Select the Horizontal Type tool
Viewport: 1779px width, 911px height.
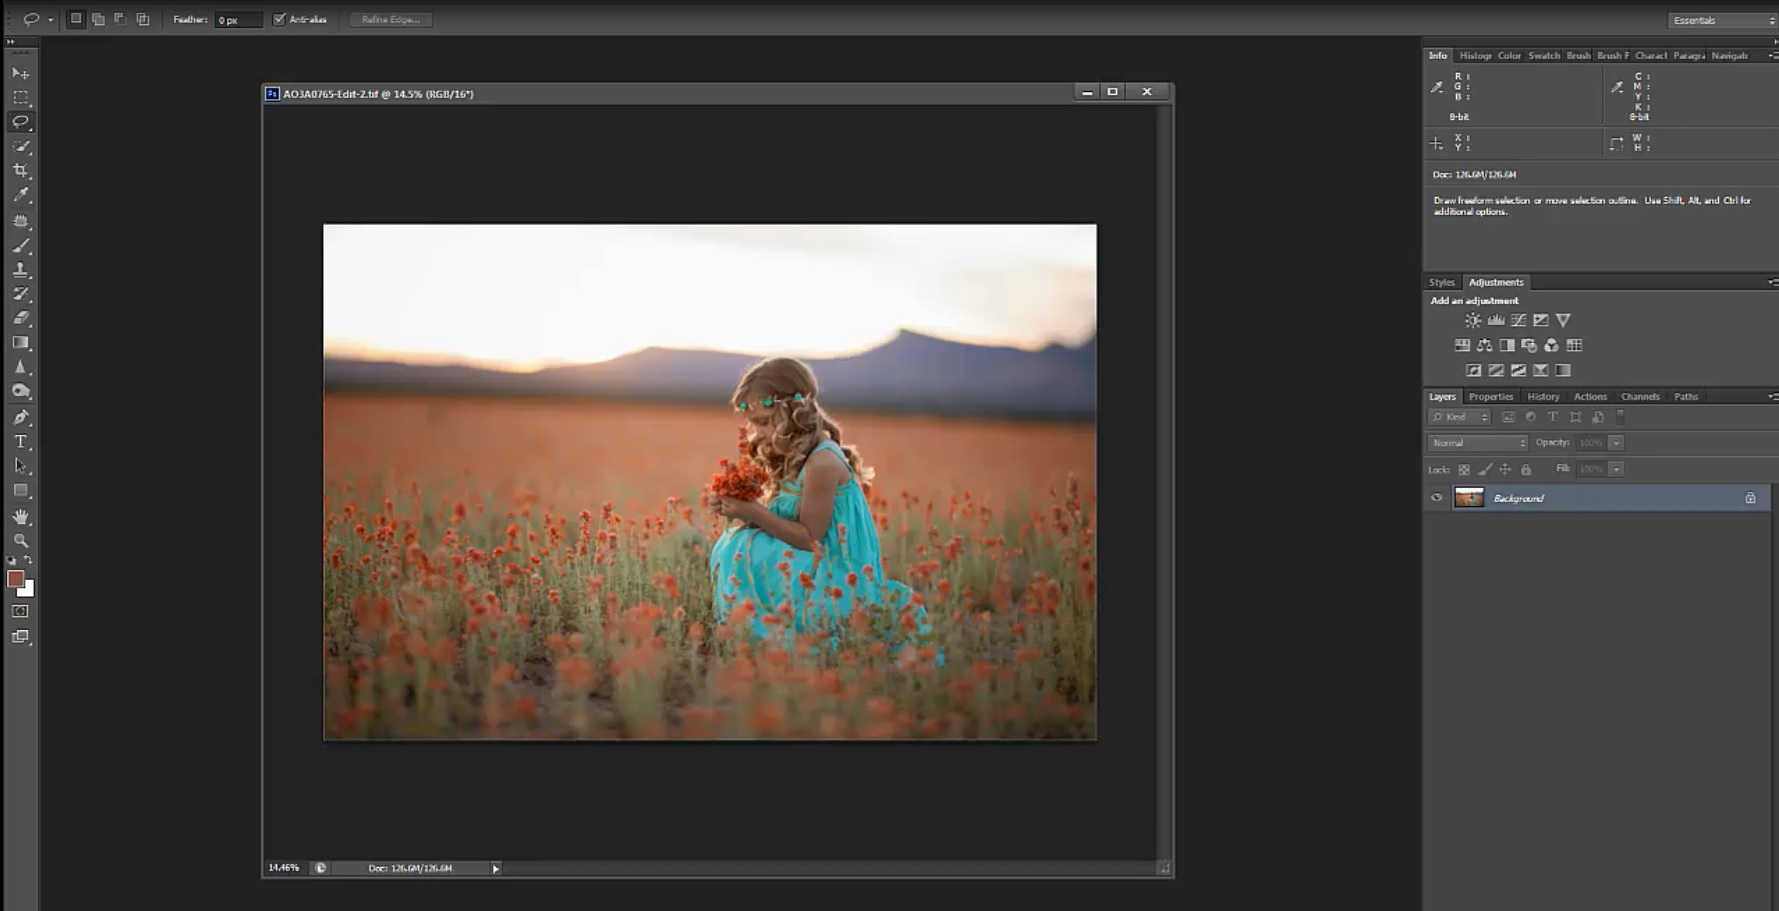click(x=20, y=441)
